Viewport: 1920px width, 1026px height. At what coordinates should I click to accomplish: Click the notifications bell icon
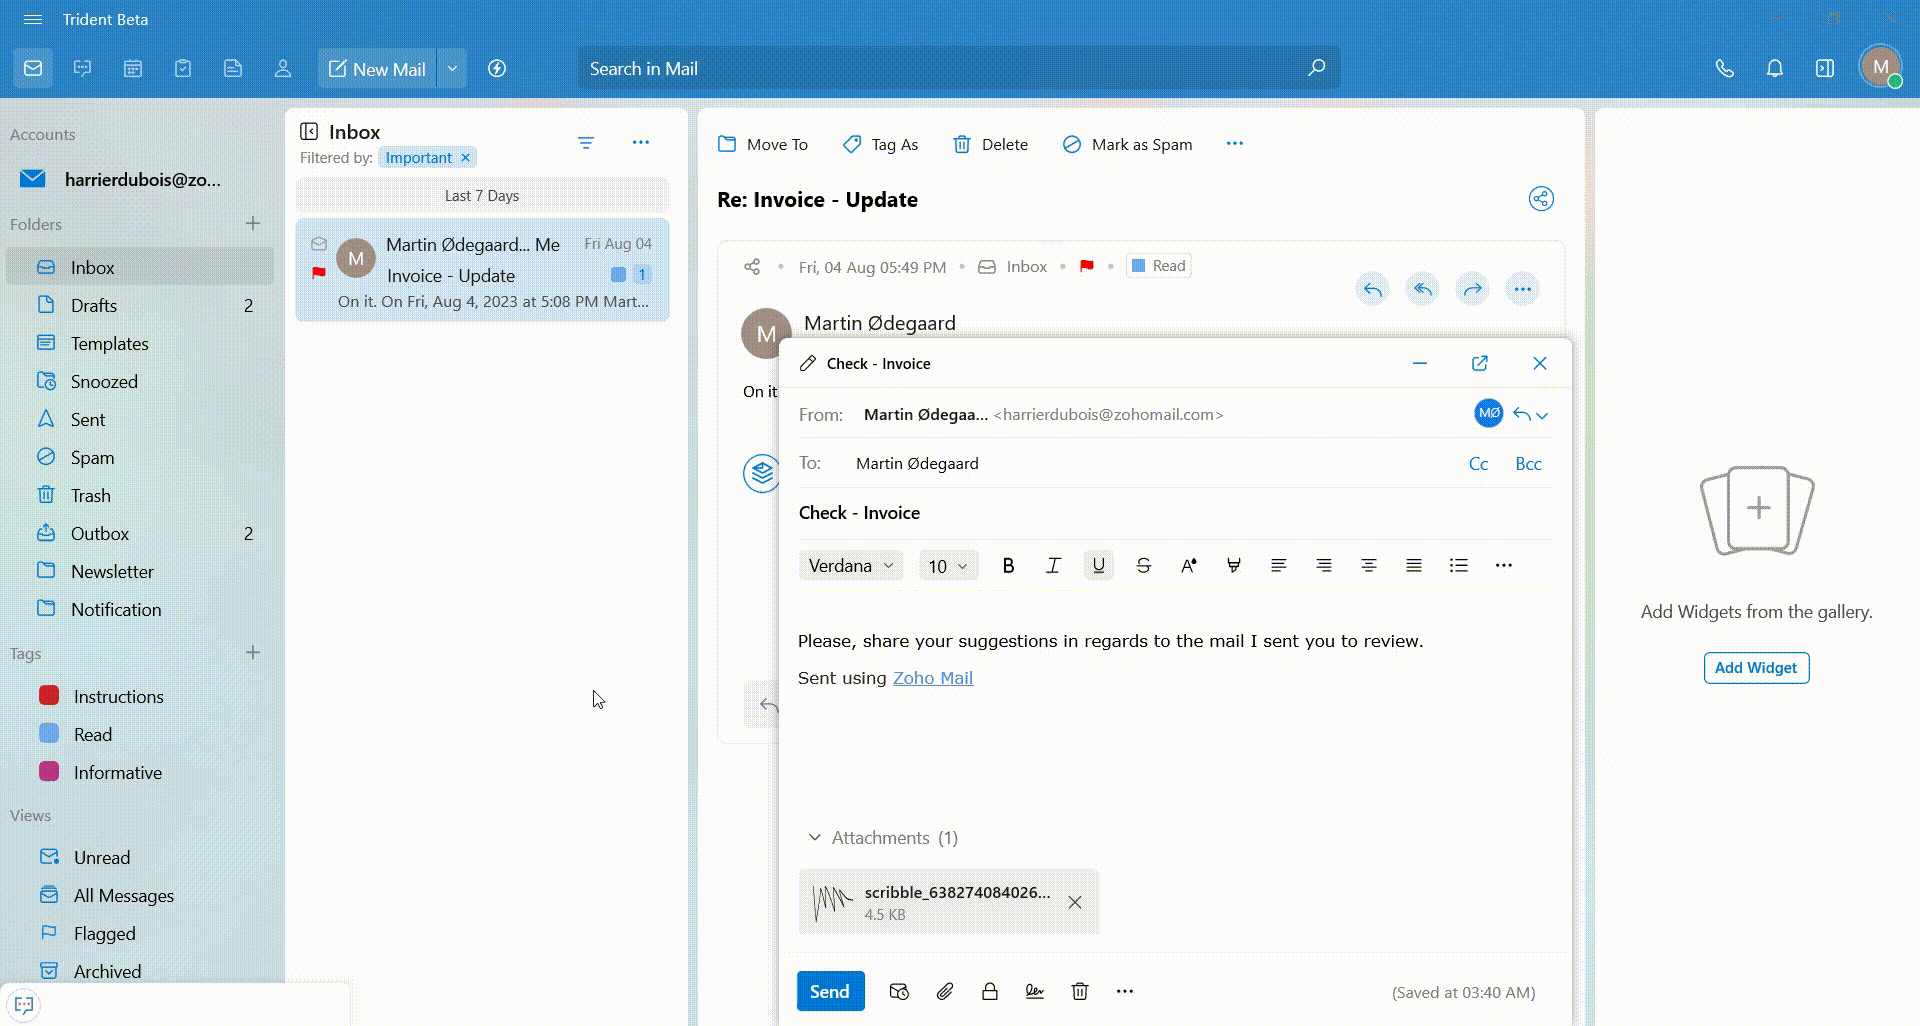pyautogui.click(x=1774, y=69)
